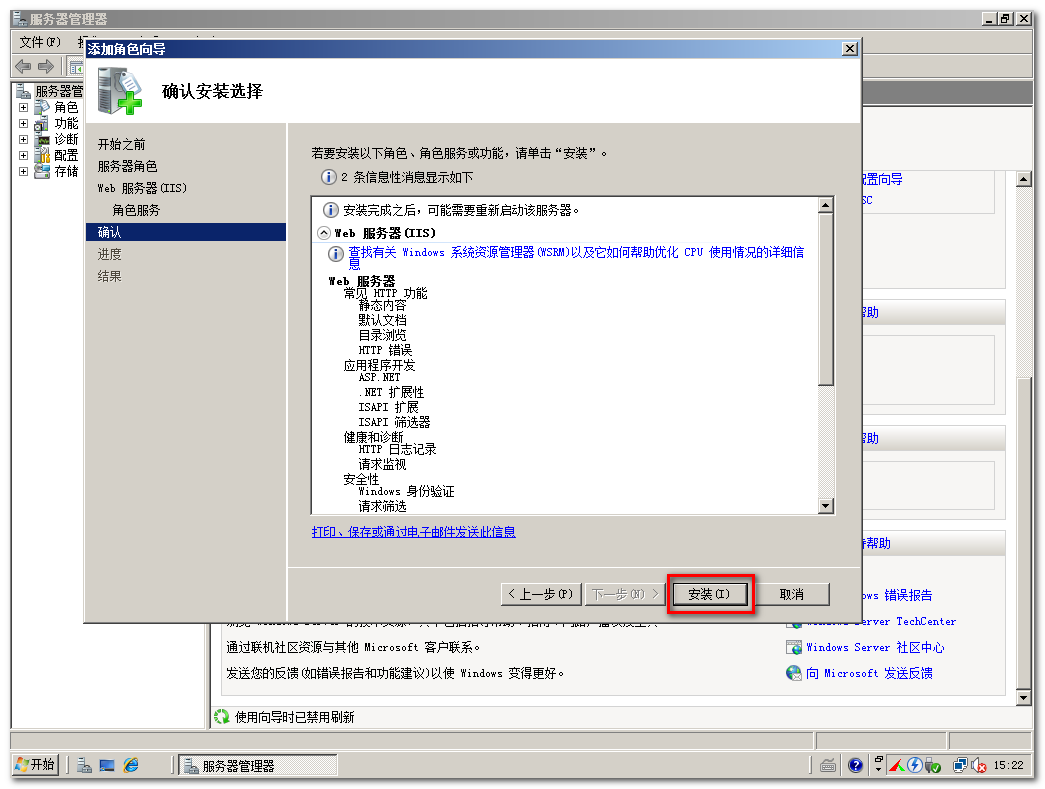Click the info icon beside the WSRM link
Viewport: 1045px width, 789px height.
pyautogui.click(x=335, y=254)
